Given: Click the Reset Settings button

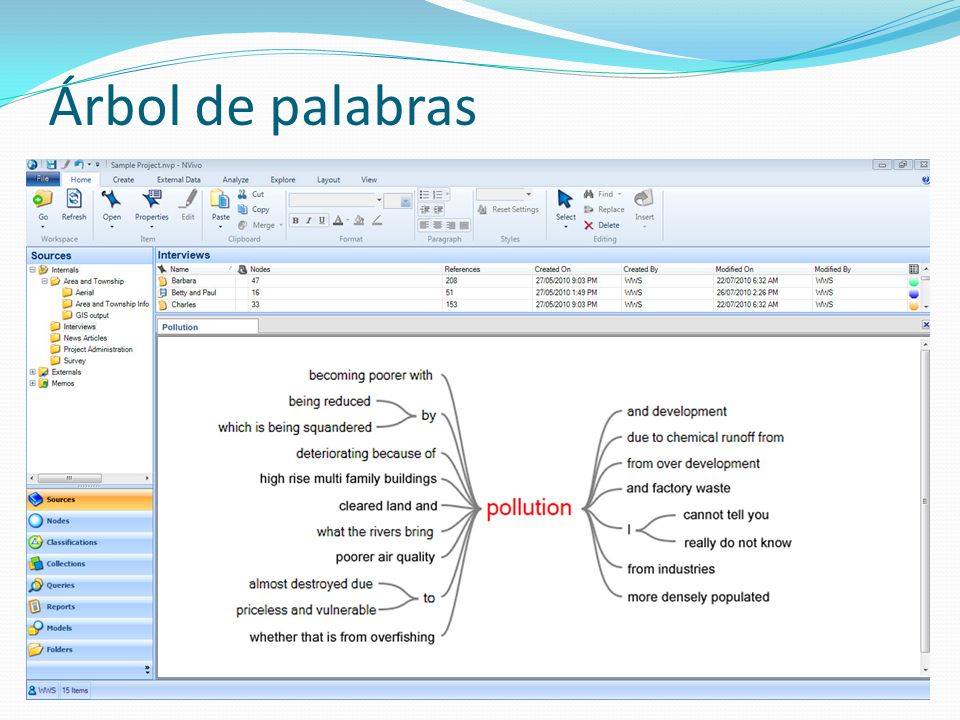Looking at the screenshot, I should 508,209.
